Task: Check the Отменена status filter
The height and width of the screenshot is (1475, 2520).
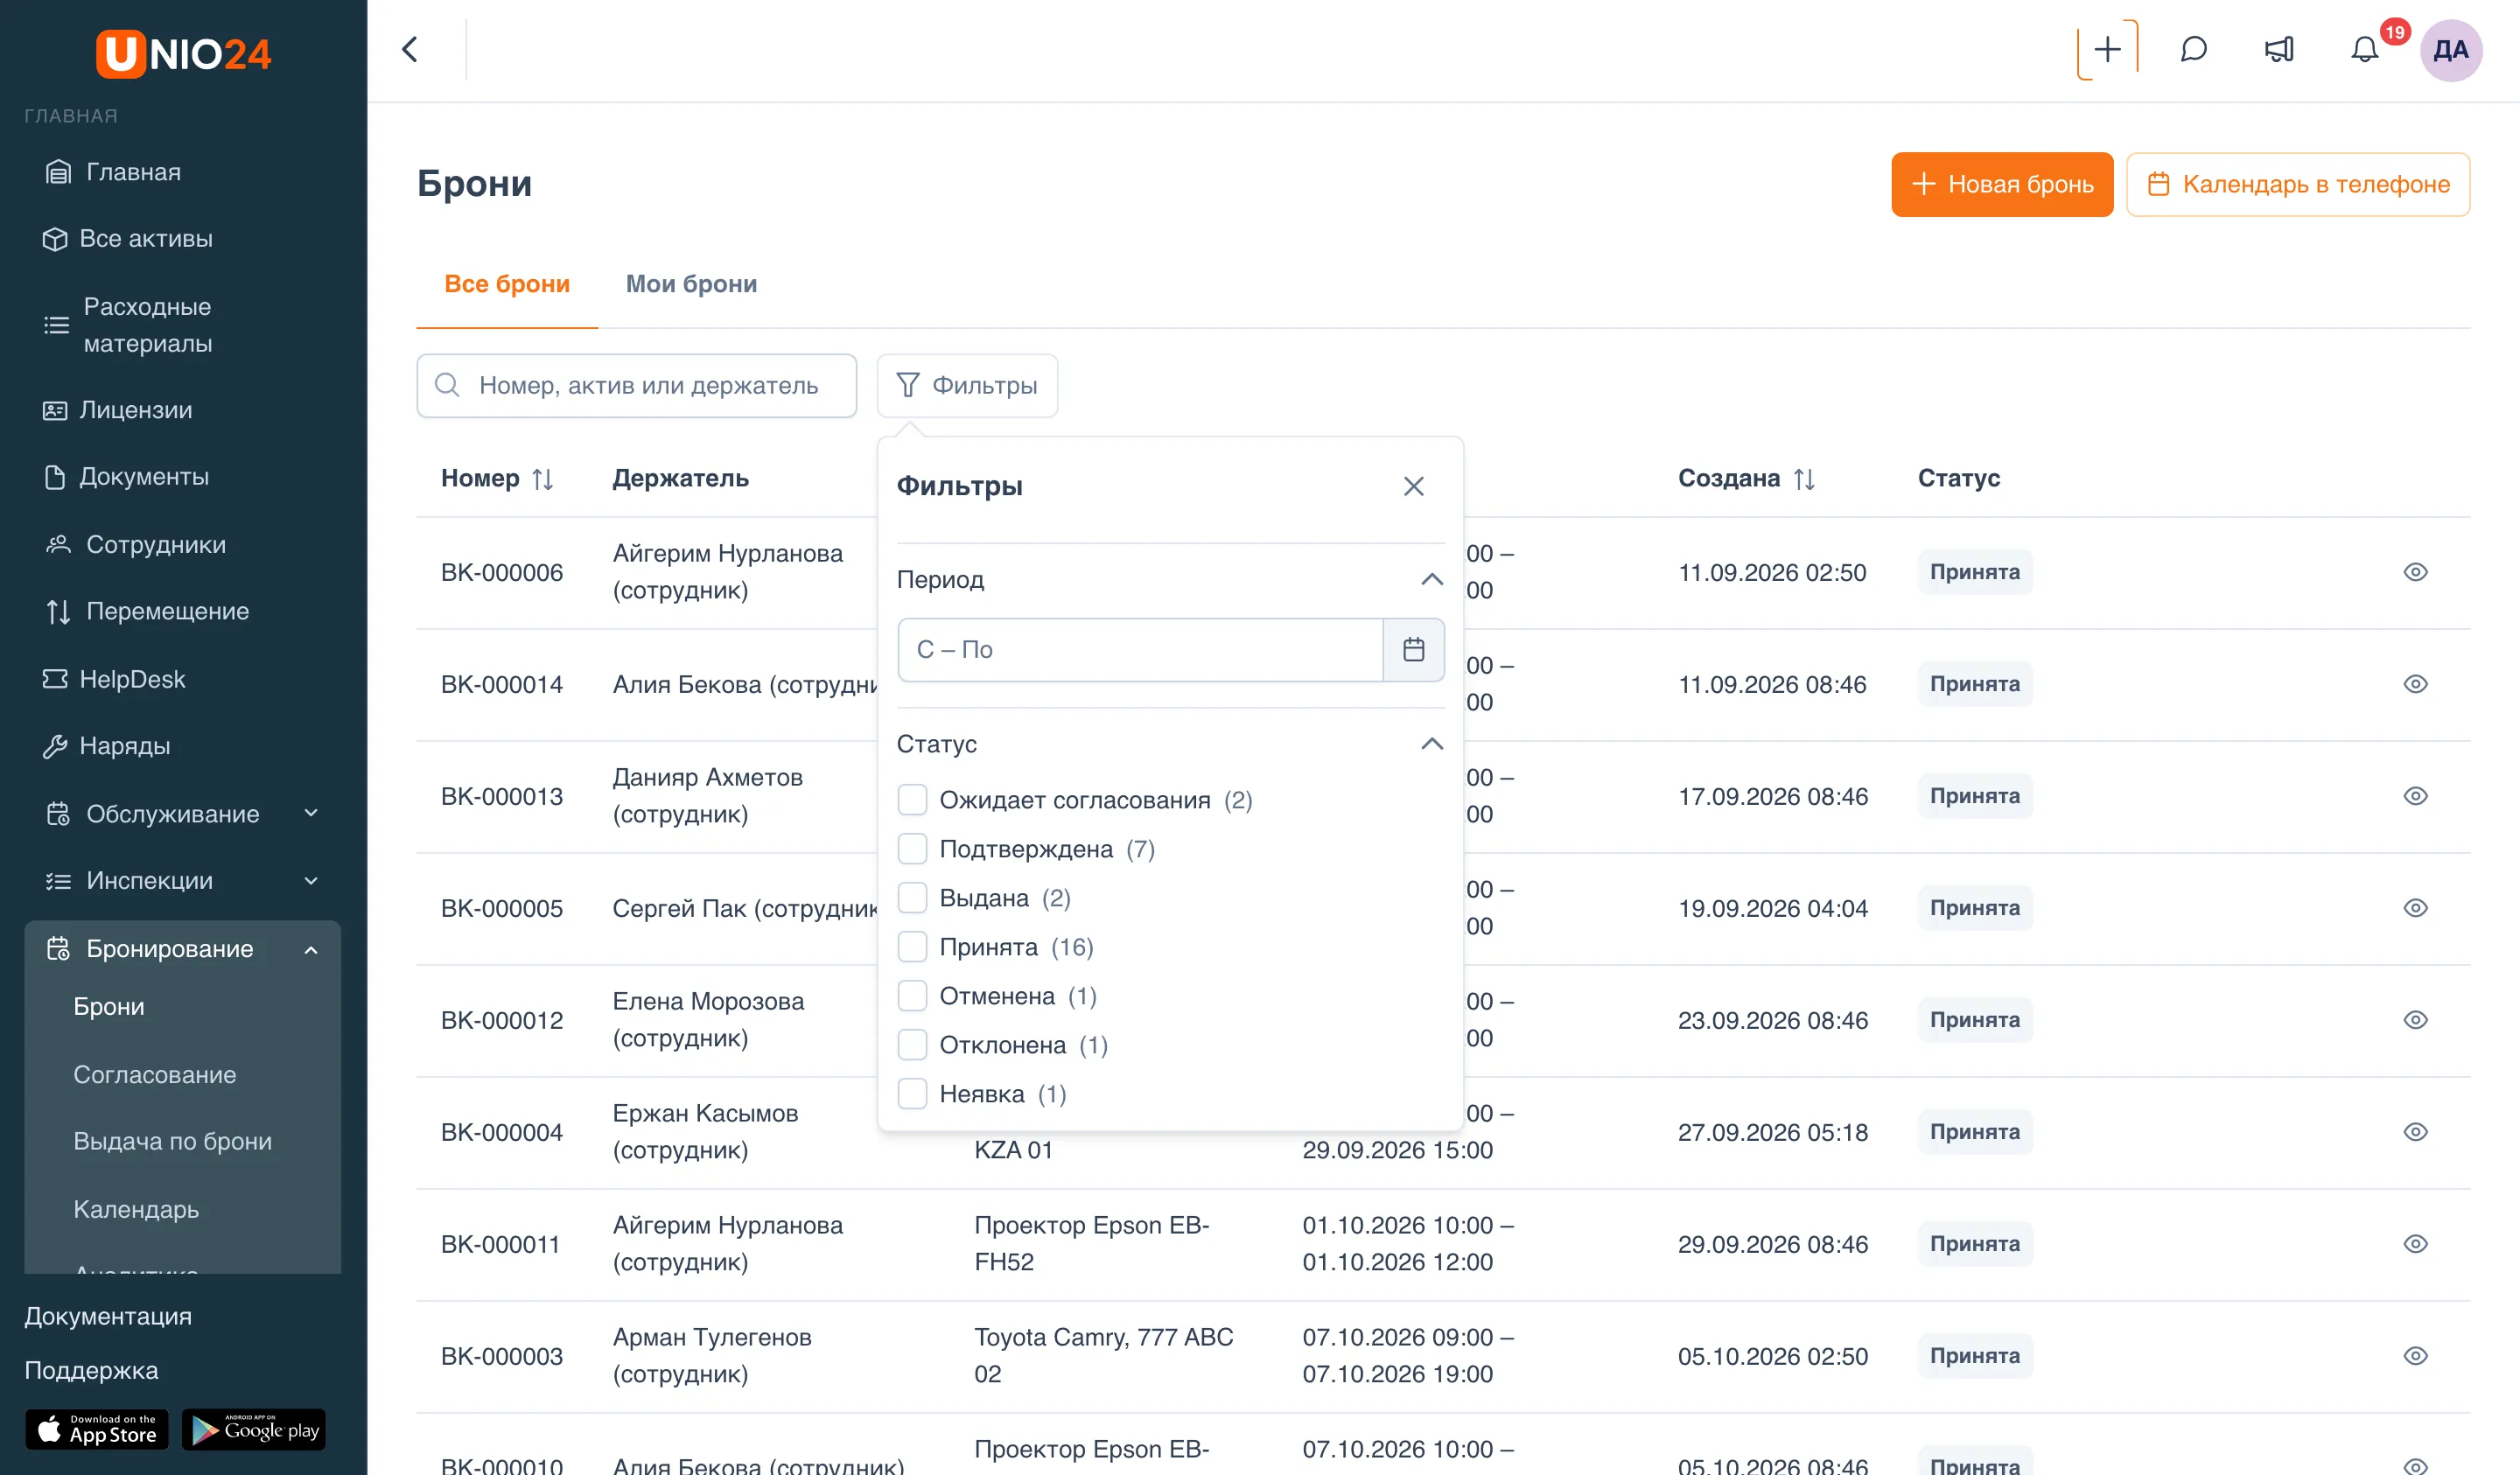Action: (x=912, y=996)
